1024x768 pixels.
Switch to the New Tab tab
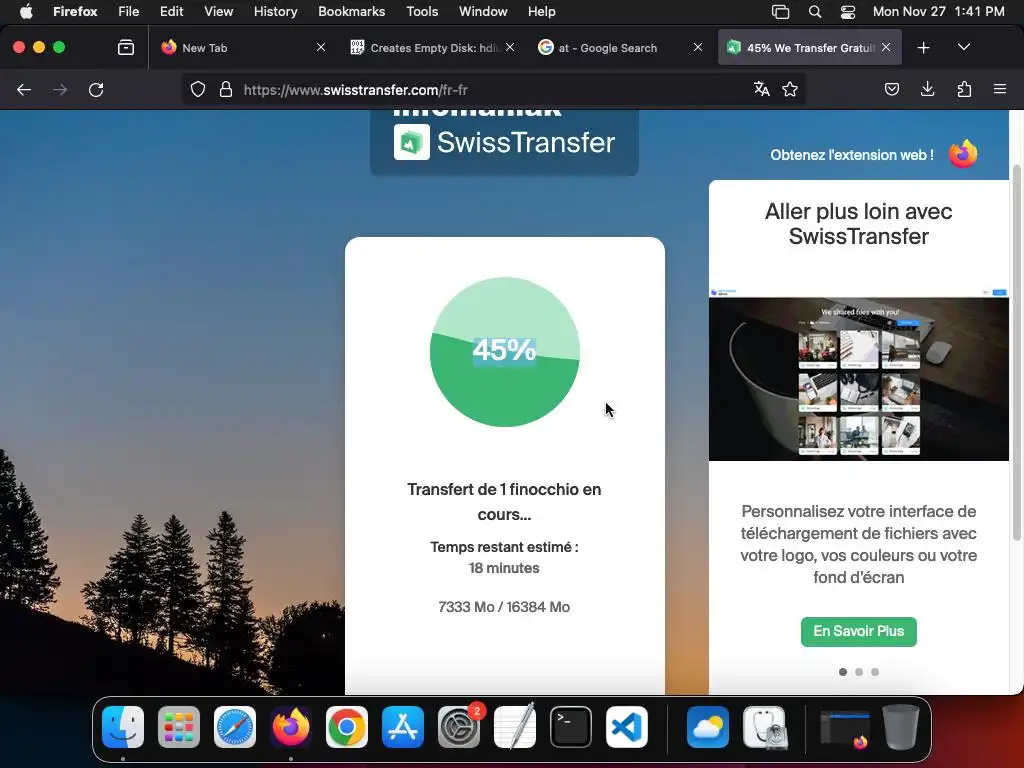tap(242, 48)
